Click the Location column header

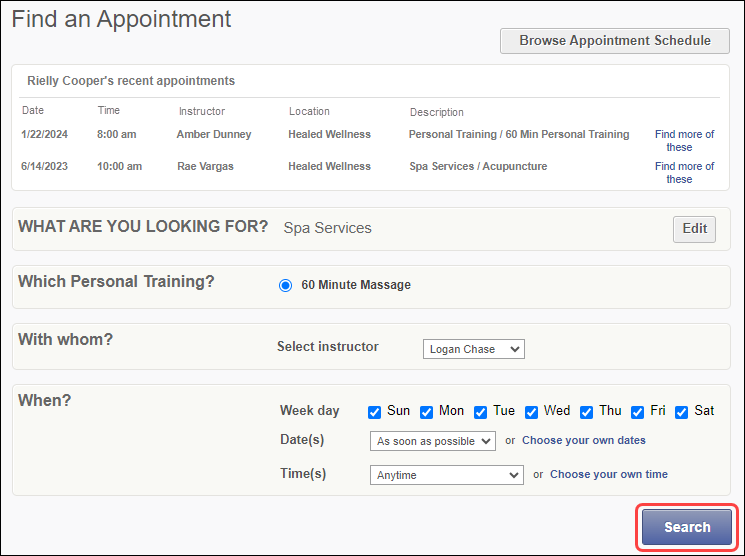point(309,111)
